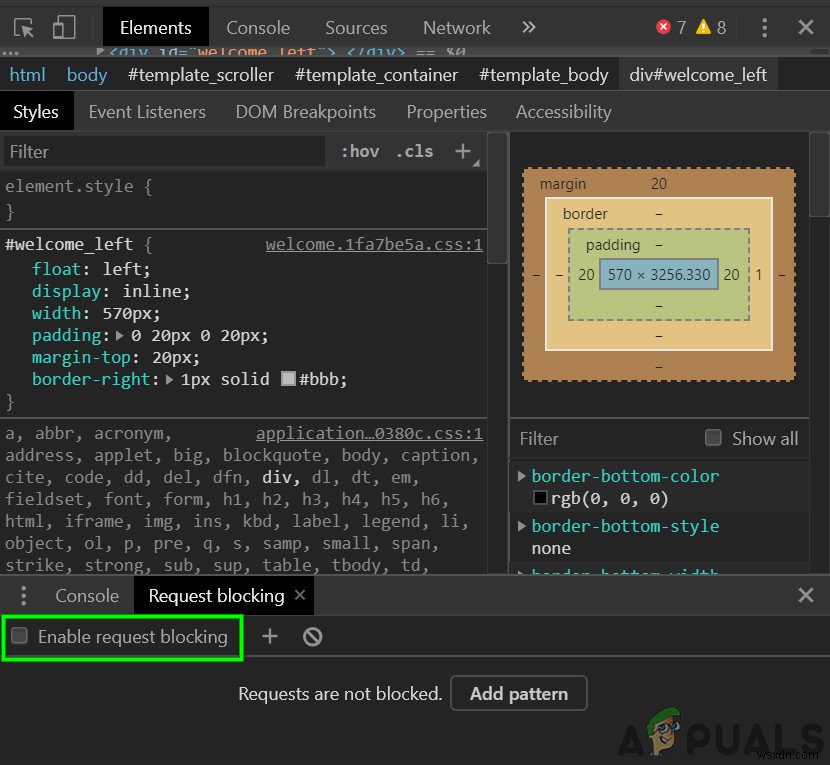Viewport: 830px width, 765px height.
Task: Add new style rule with plus icon
Action: tap(462, 151)
